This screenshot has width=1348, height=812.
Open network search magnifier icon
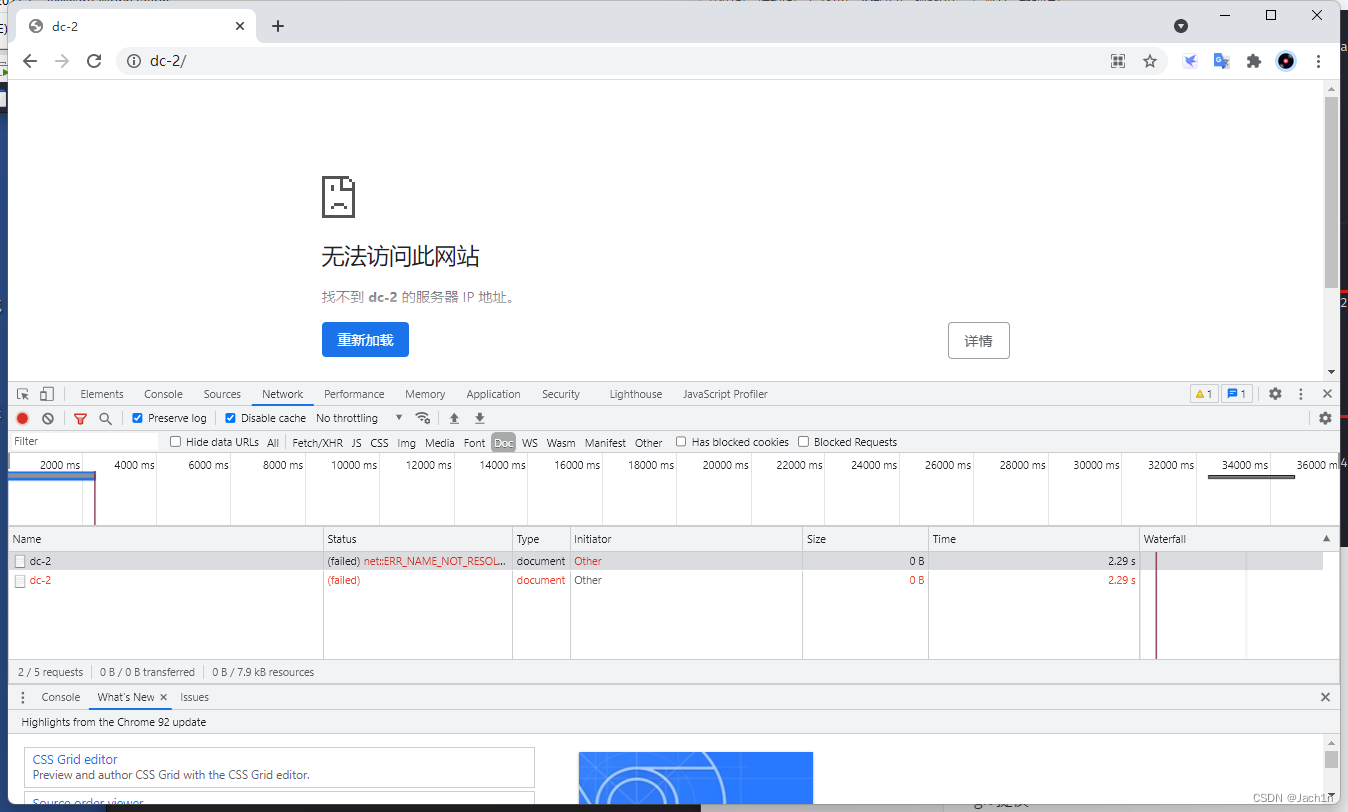pos(105,418)
